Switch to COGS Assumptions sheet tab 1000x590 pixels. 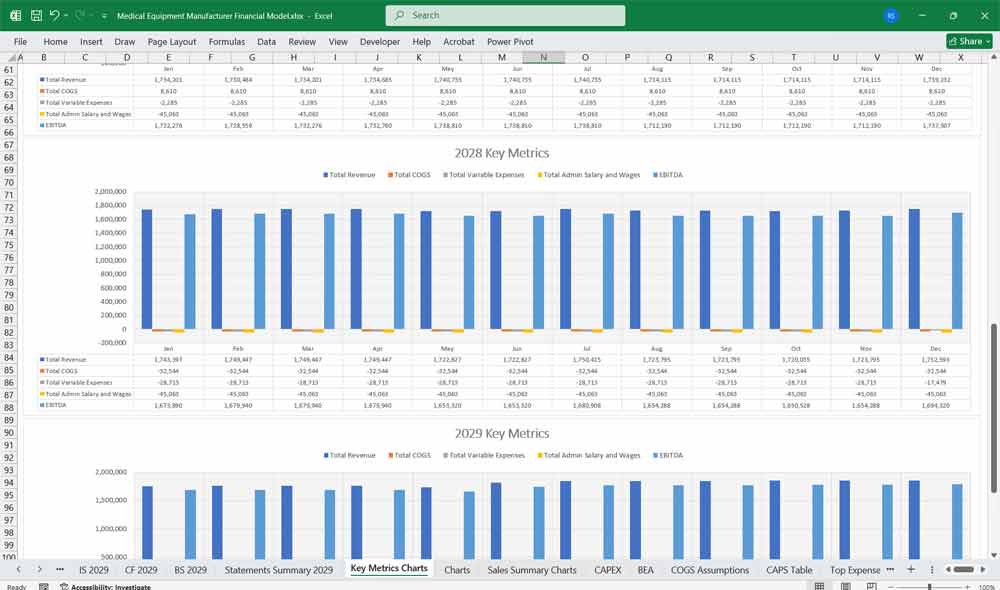click(709, 570)
